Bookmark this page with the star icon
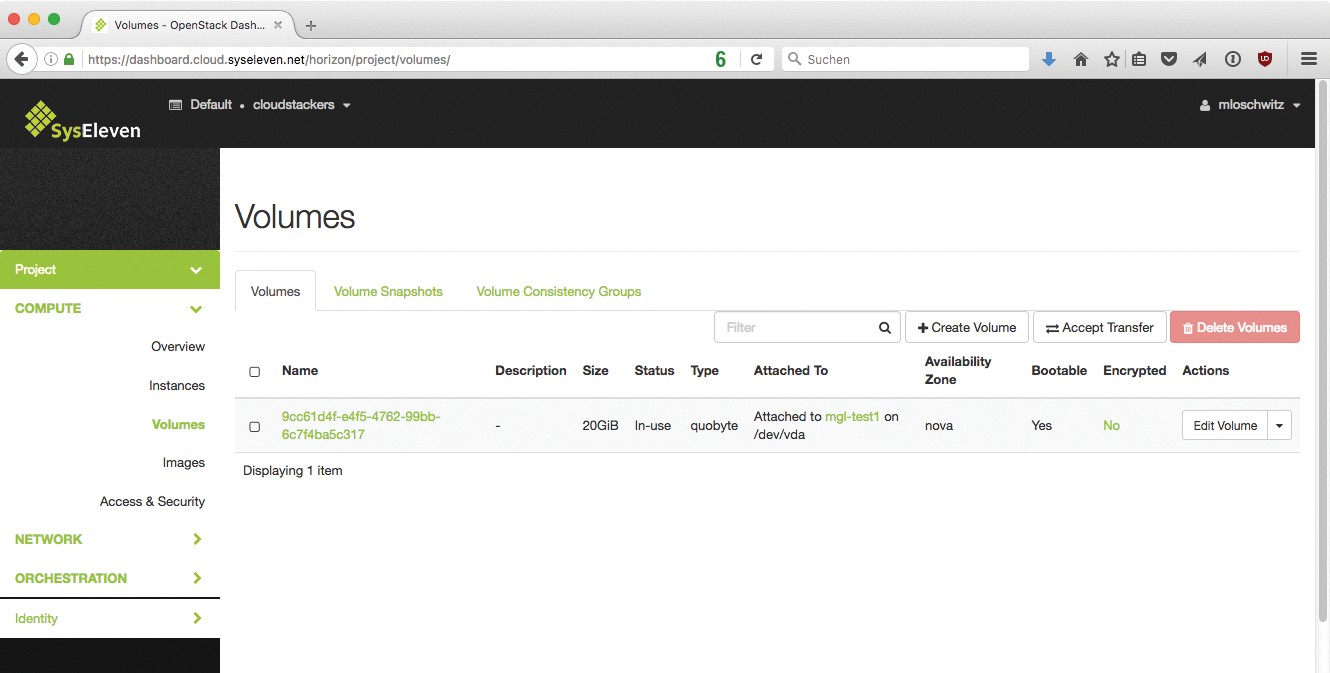 1111,60
